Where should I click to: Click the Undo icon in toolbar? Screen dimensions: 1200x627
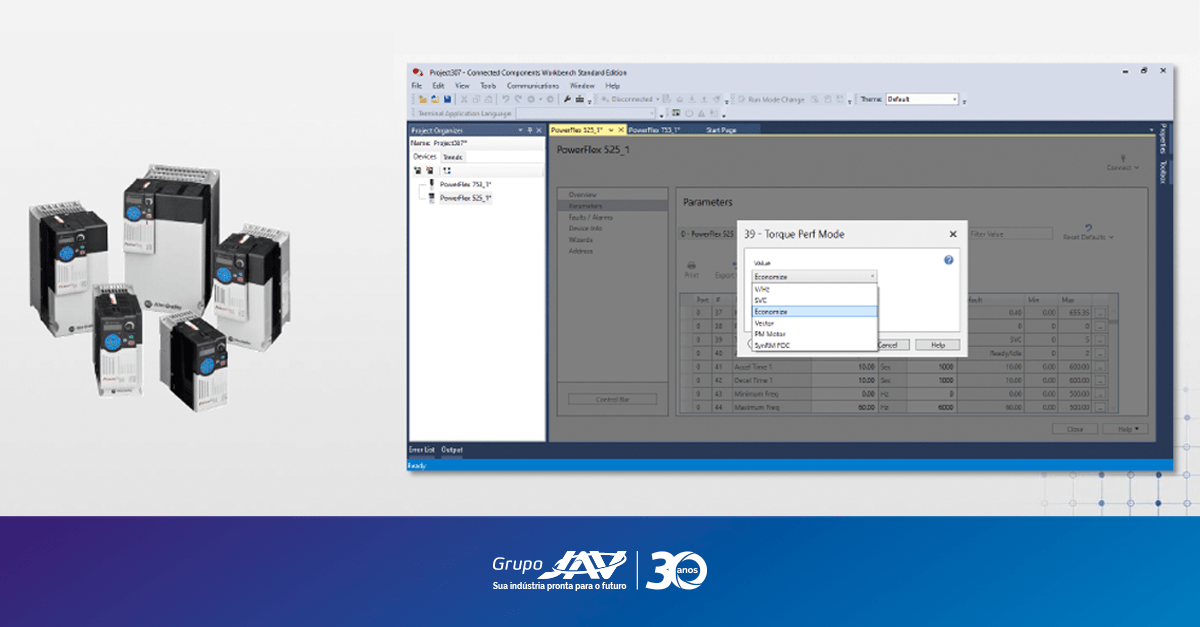coord(506,99)
